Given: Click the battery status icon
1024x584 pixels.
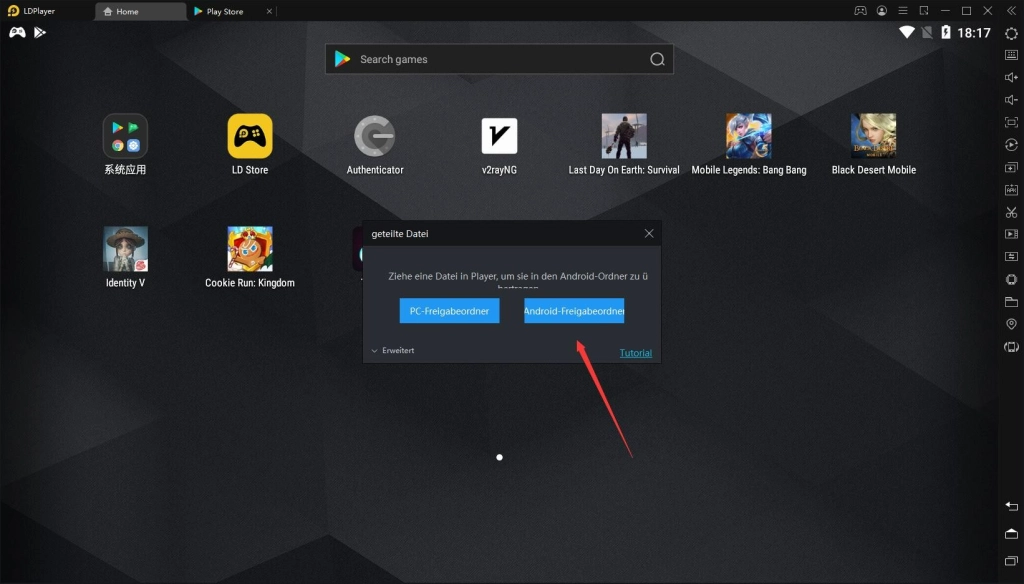Looking at the screenshot, I should point(946,32).
